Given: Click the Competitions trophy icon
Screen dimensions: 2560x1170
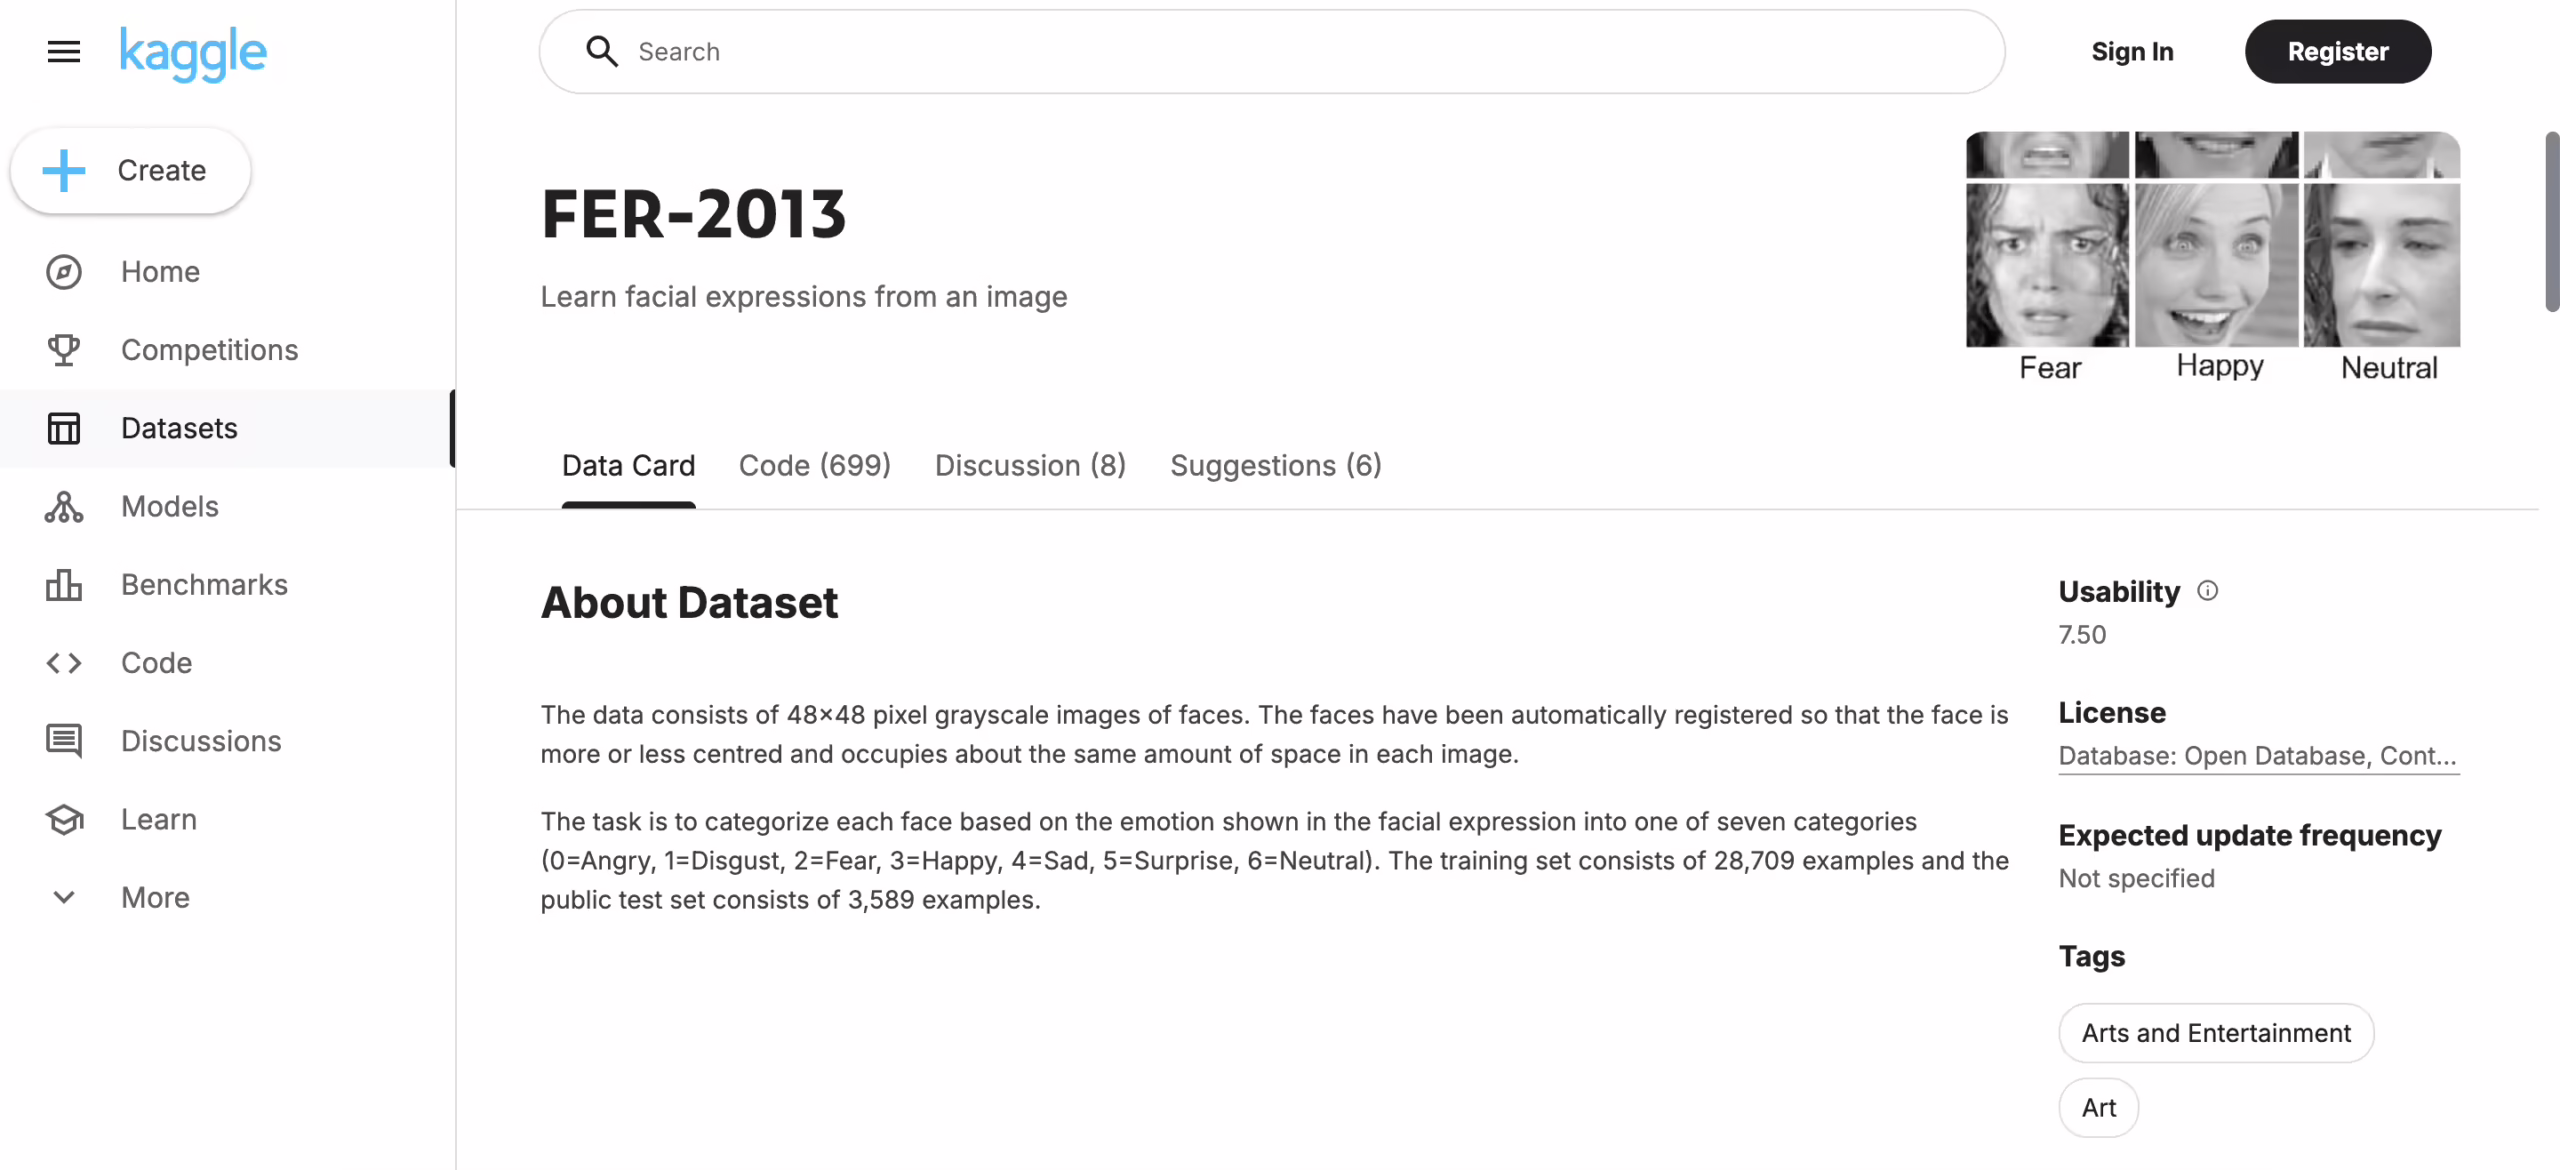Looking at the screenshot, I should click(x=64, y=350).
